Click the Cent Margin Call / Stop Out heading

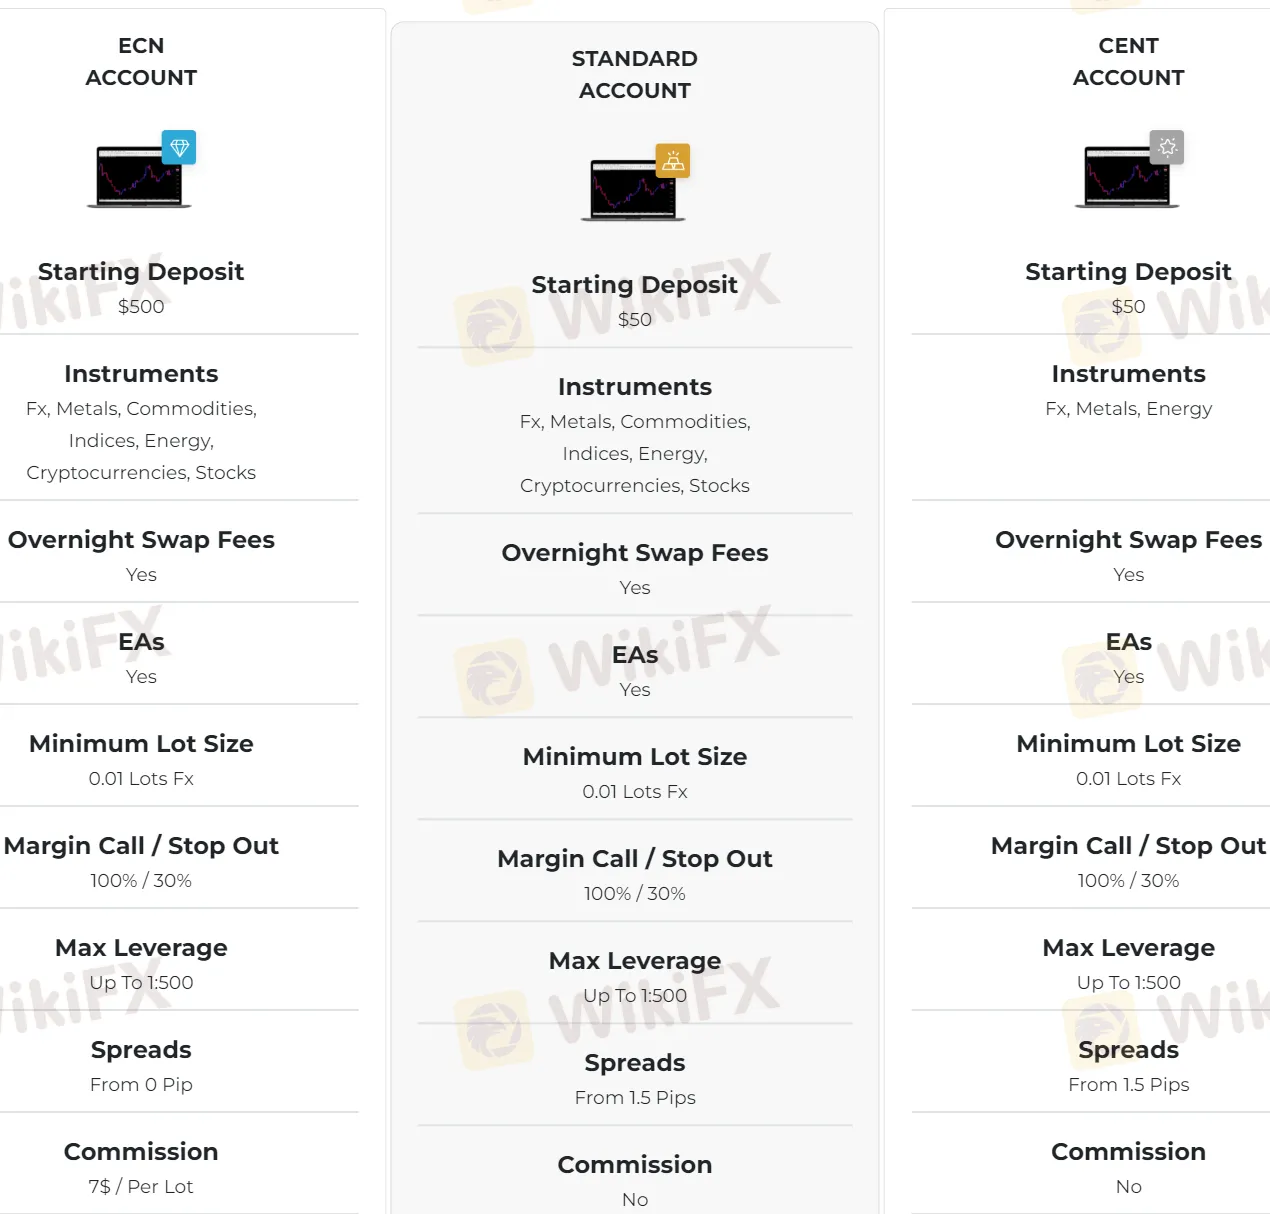(1128, 846)
